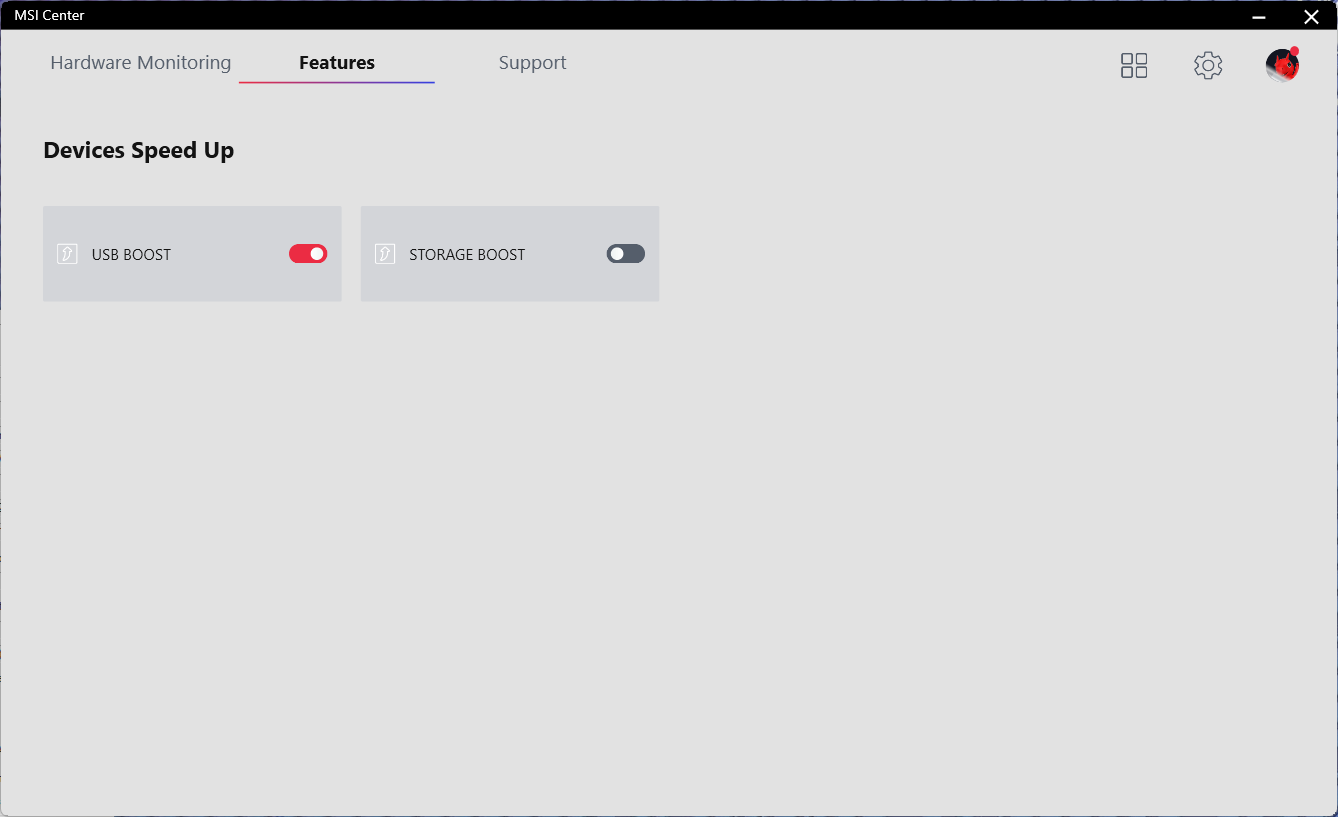
Task: Click the Devices Speed Up heading
Action: 139,151
